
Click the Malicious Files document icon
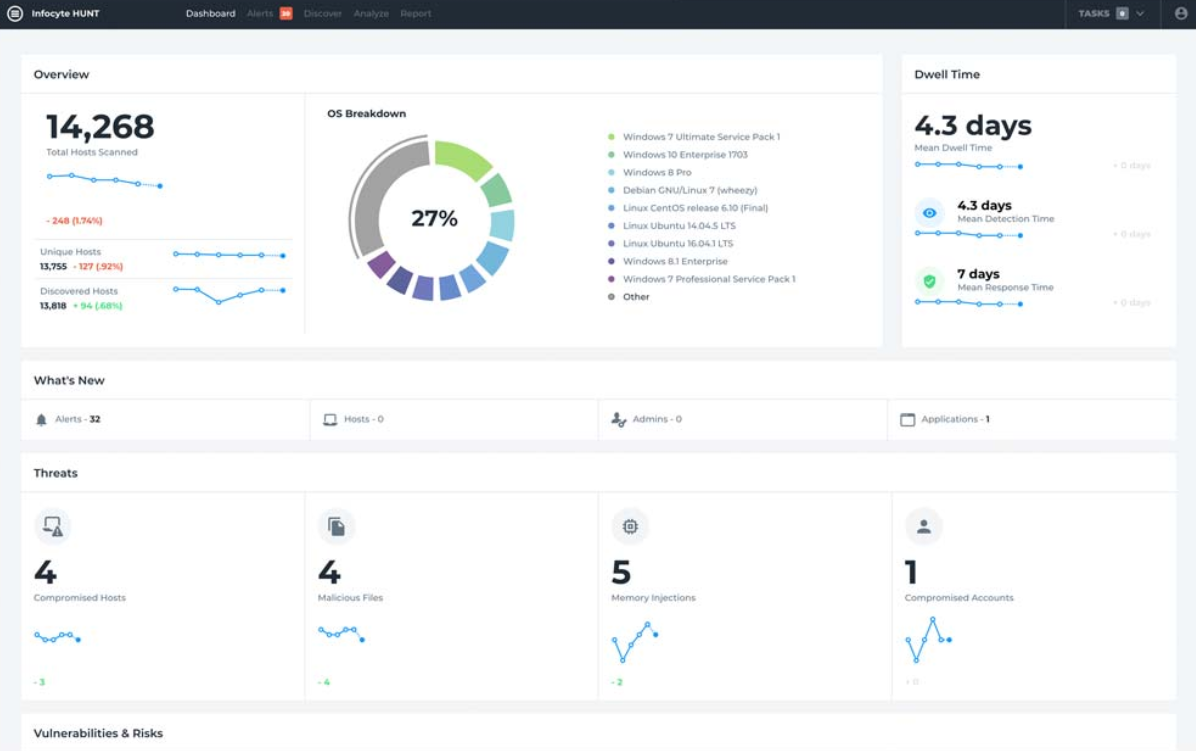[336, 526]
